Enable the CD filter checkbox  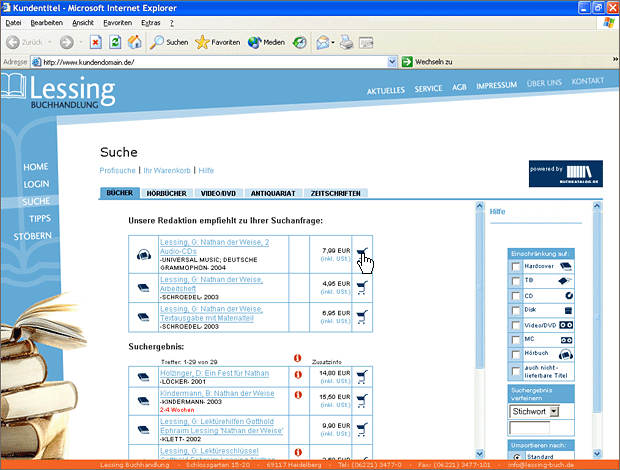516,296
